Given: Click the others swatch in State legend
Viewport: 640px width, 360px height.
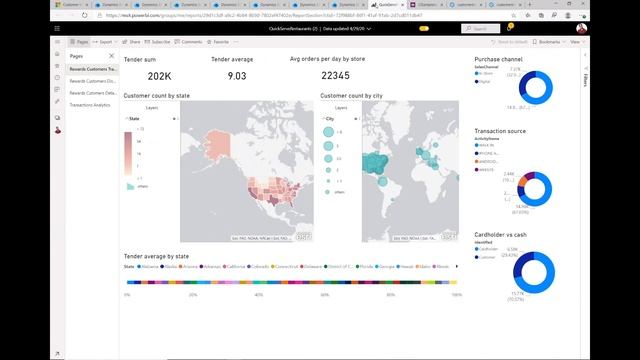Looking at the screenshot, I should (x=130, y=187).
